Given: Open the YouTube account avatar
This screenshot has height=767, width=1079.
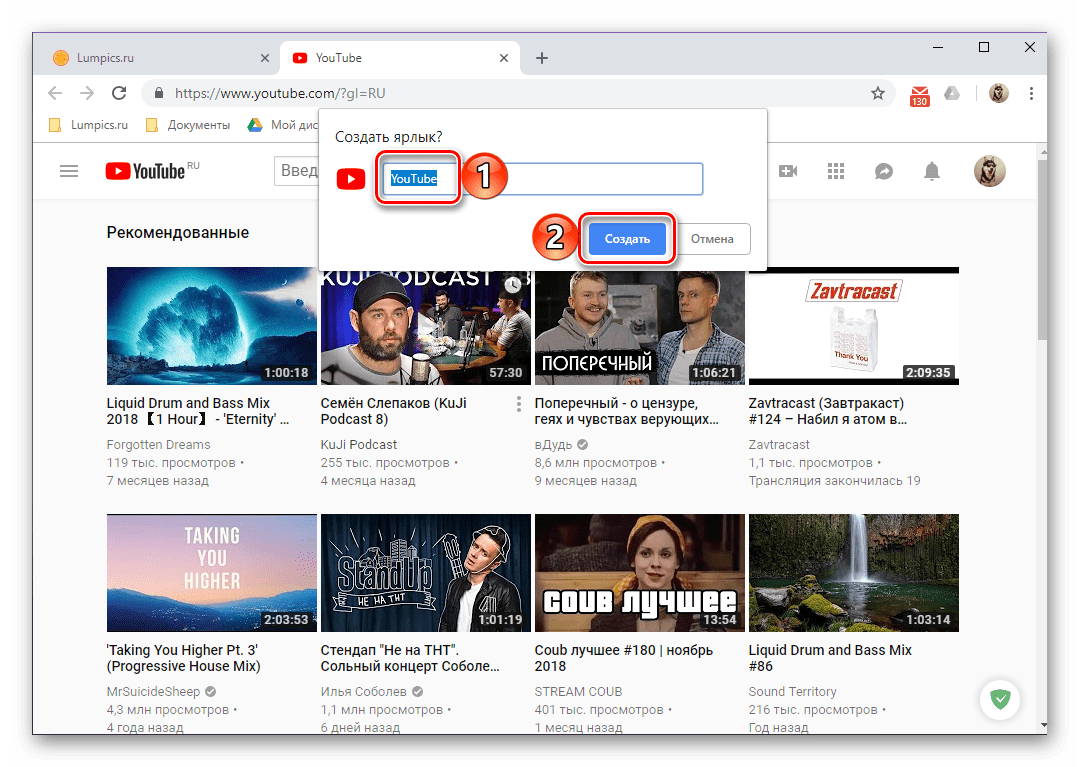Looking at the screenshot, I should 990,171.
